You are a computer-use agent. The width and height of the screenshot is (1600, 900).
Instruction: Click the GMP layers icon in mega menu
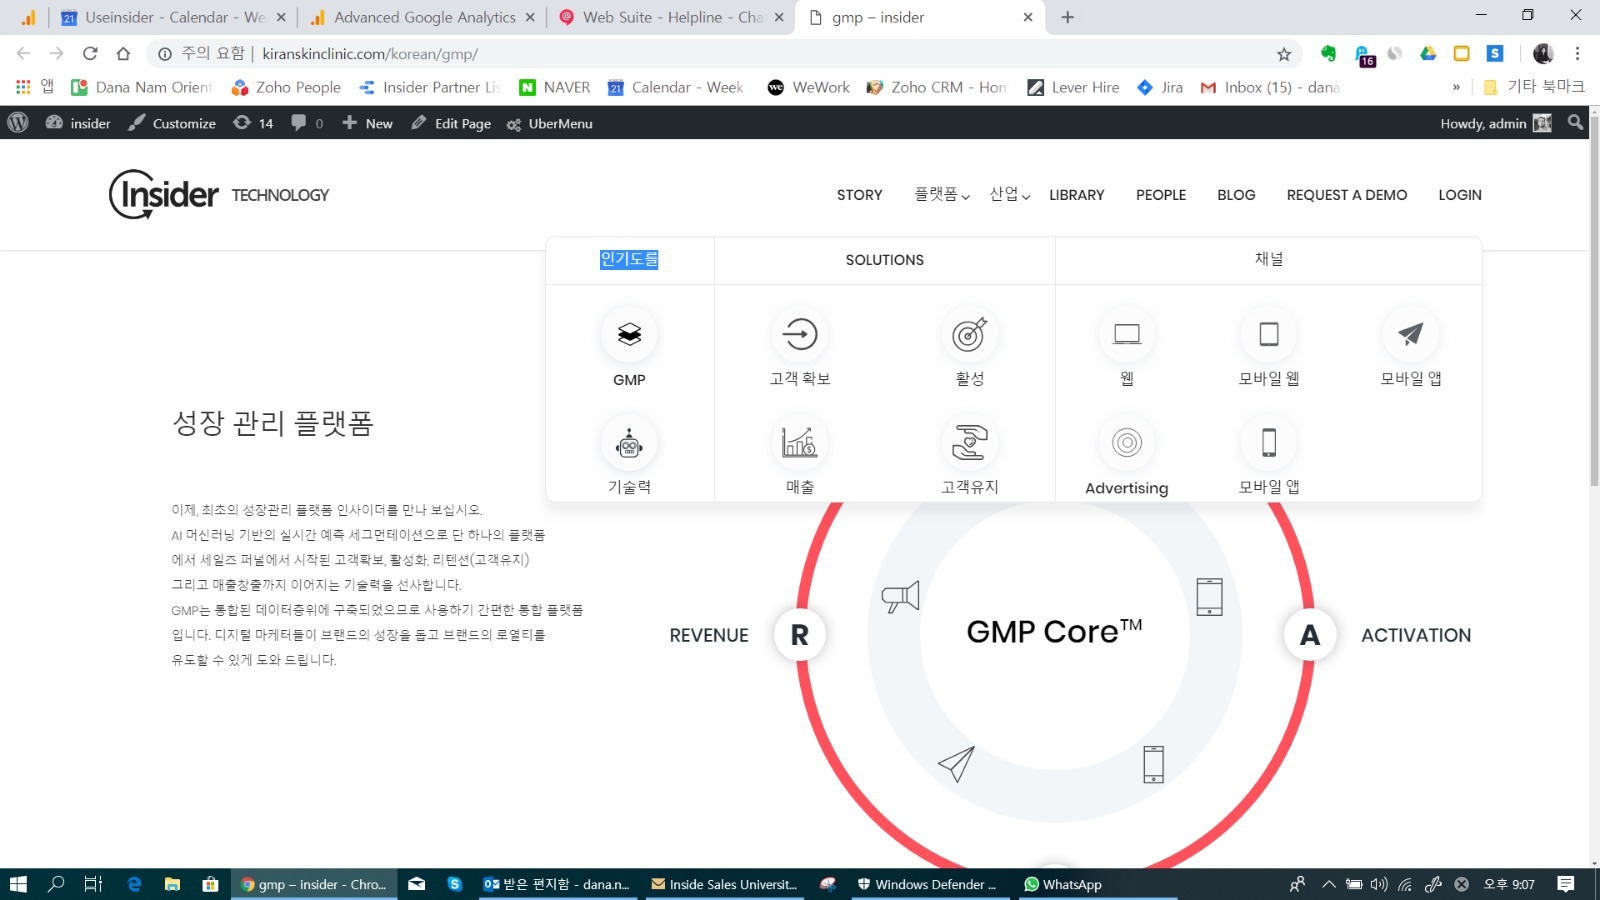[629, 334]
